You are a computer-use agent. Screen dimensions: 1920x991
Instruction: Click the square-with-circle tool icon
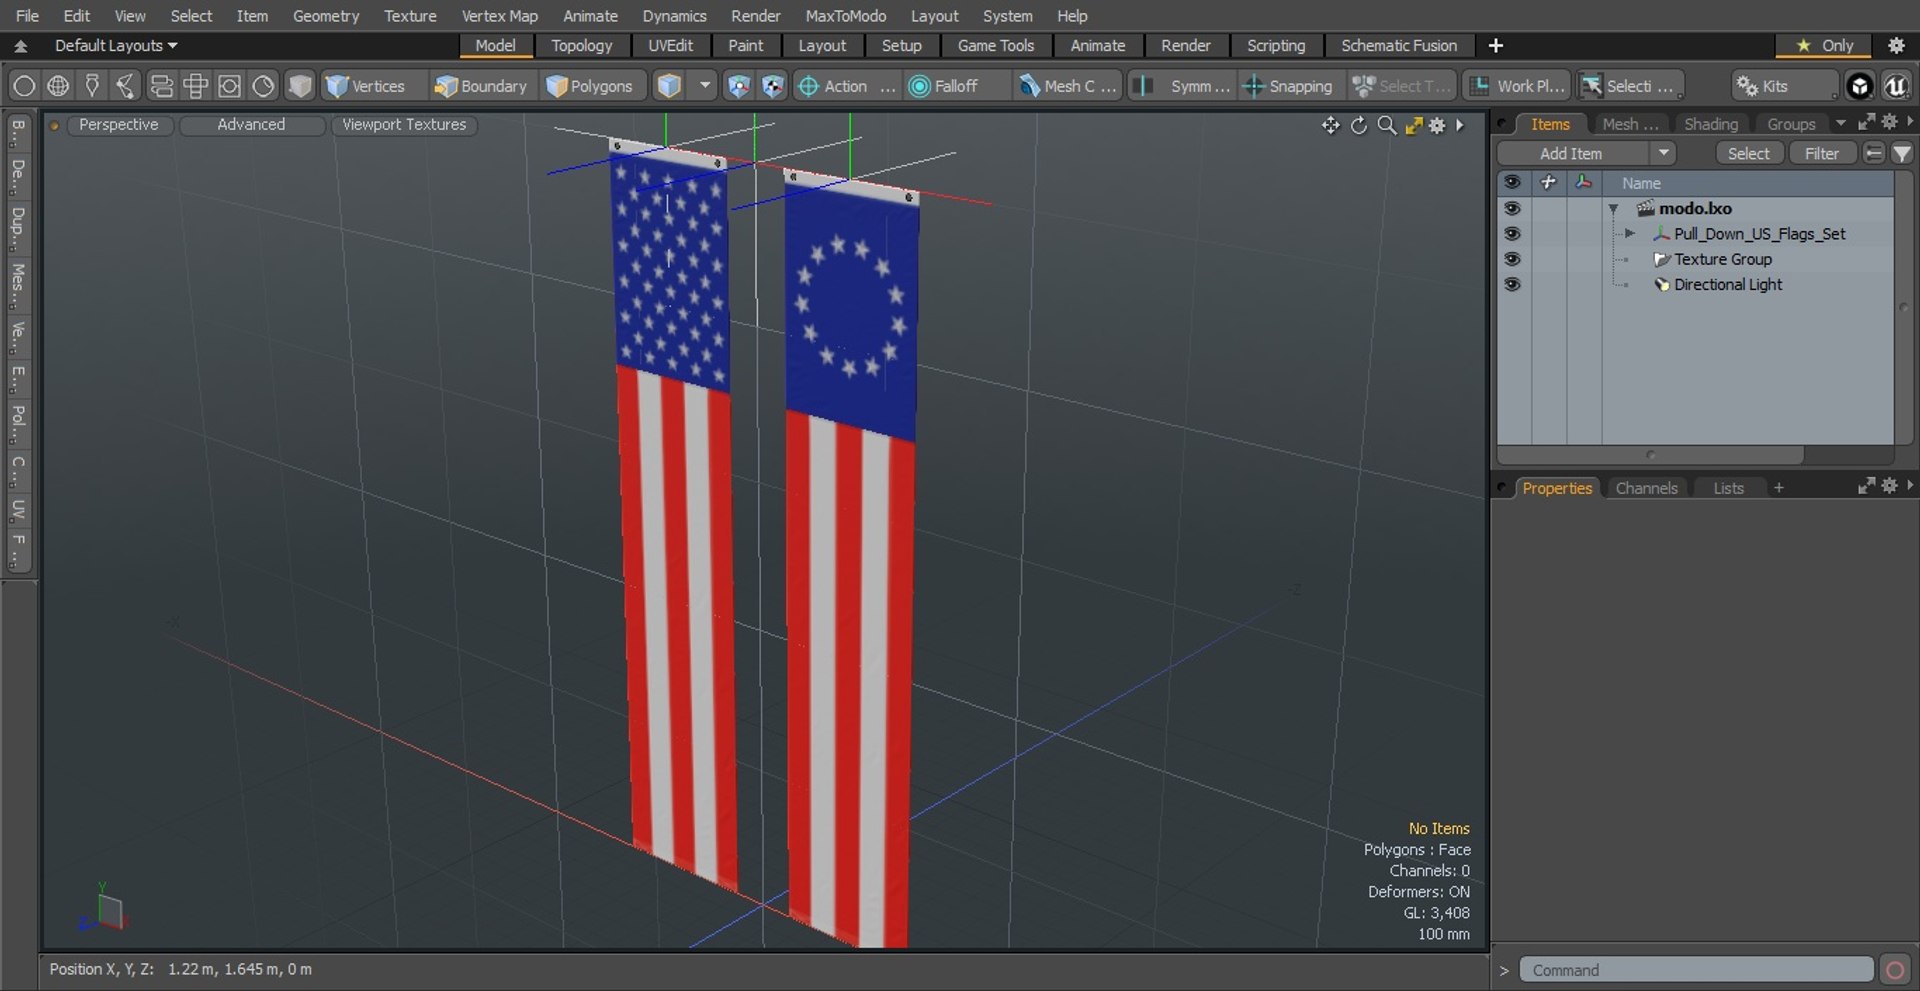point(229,86)
